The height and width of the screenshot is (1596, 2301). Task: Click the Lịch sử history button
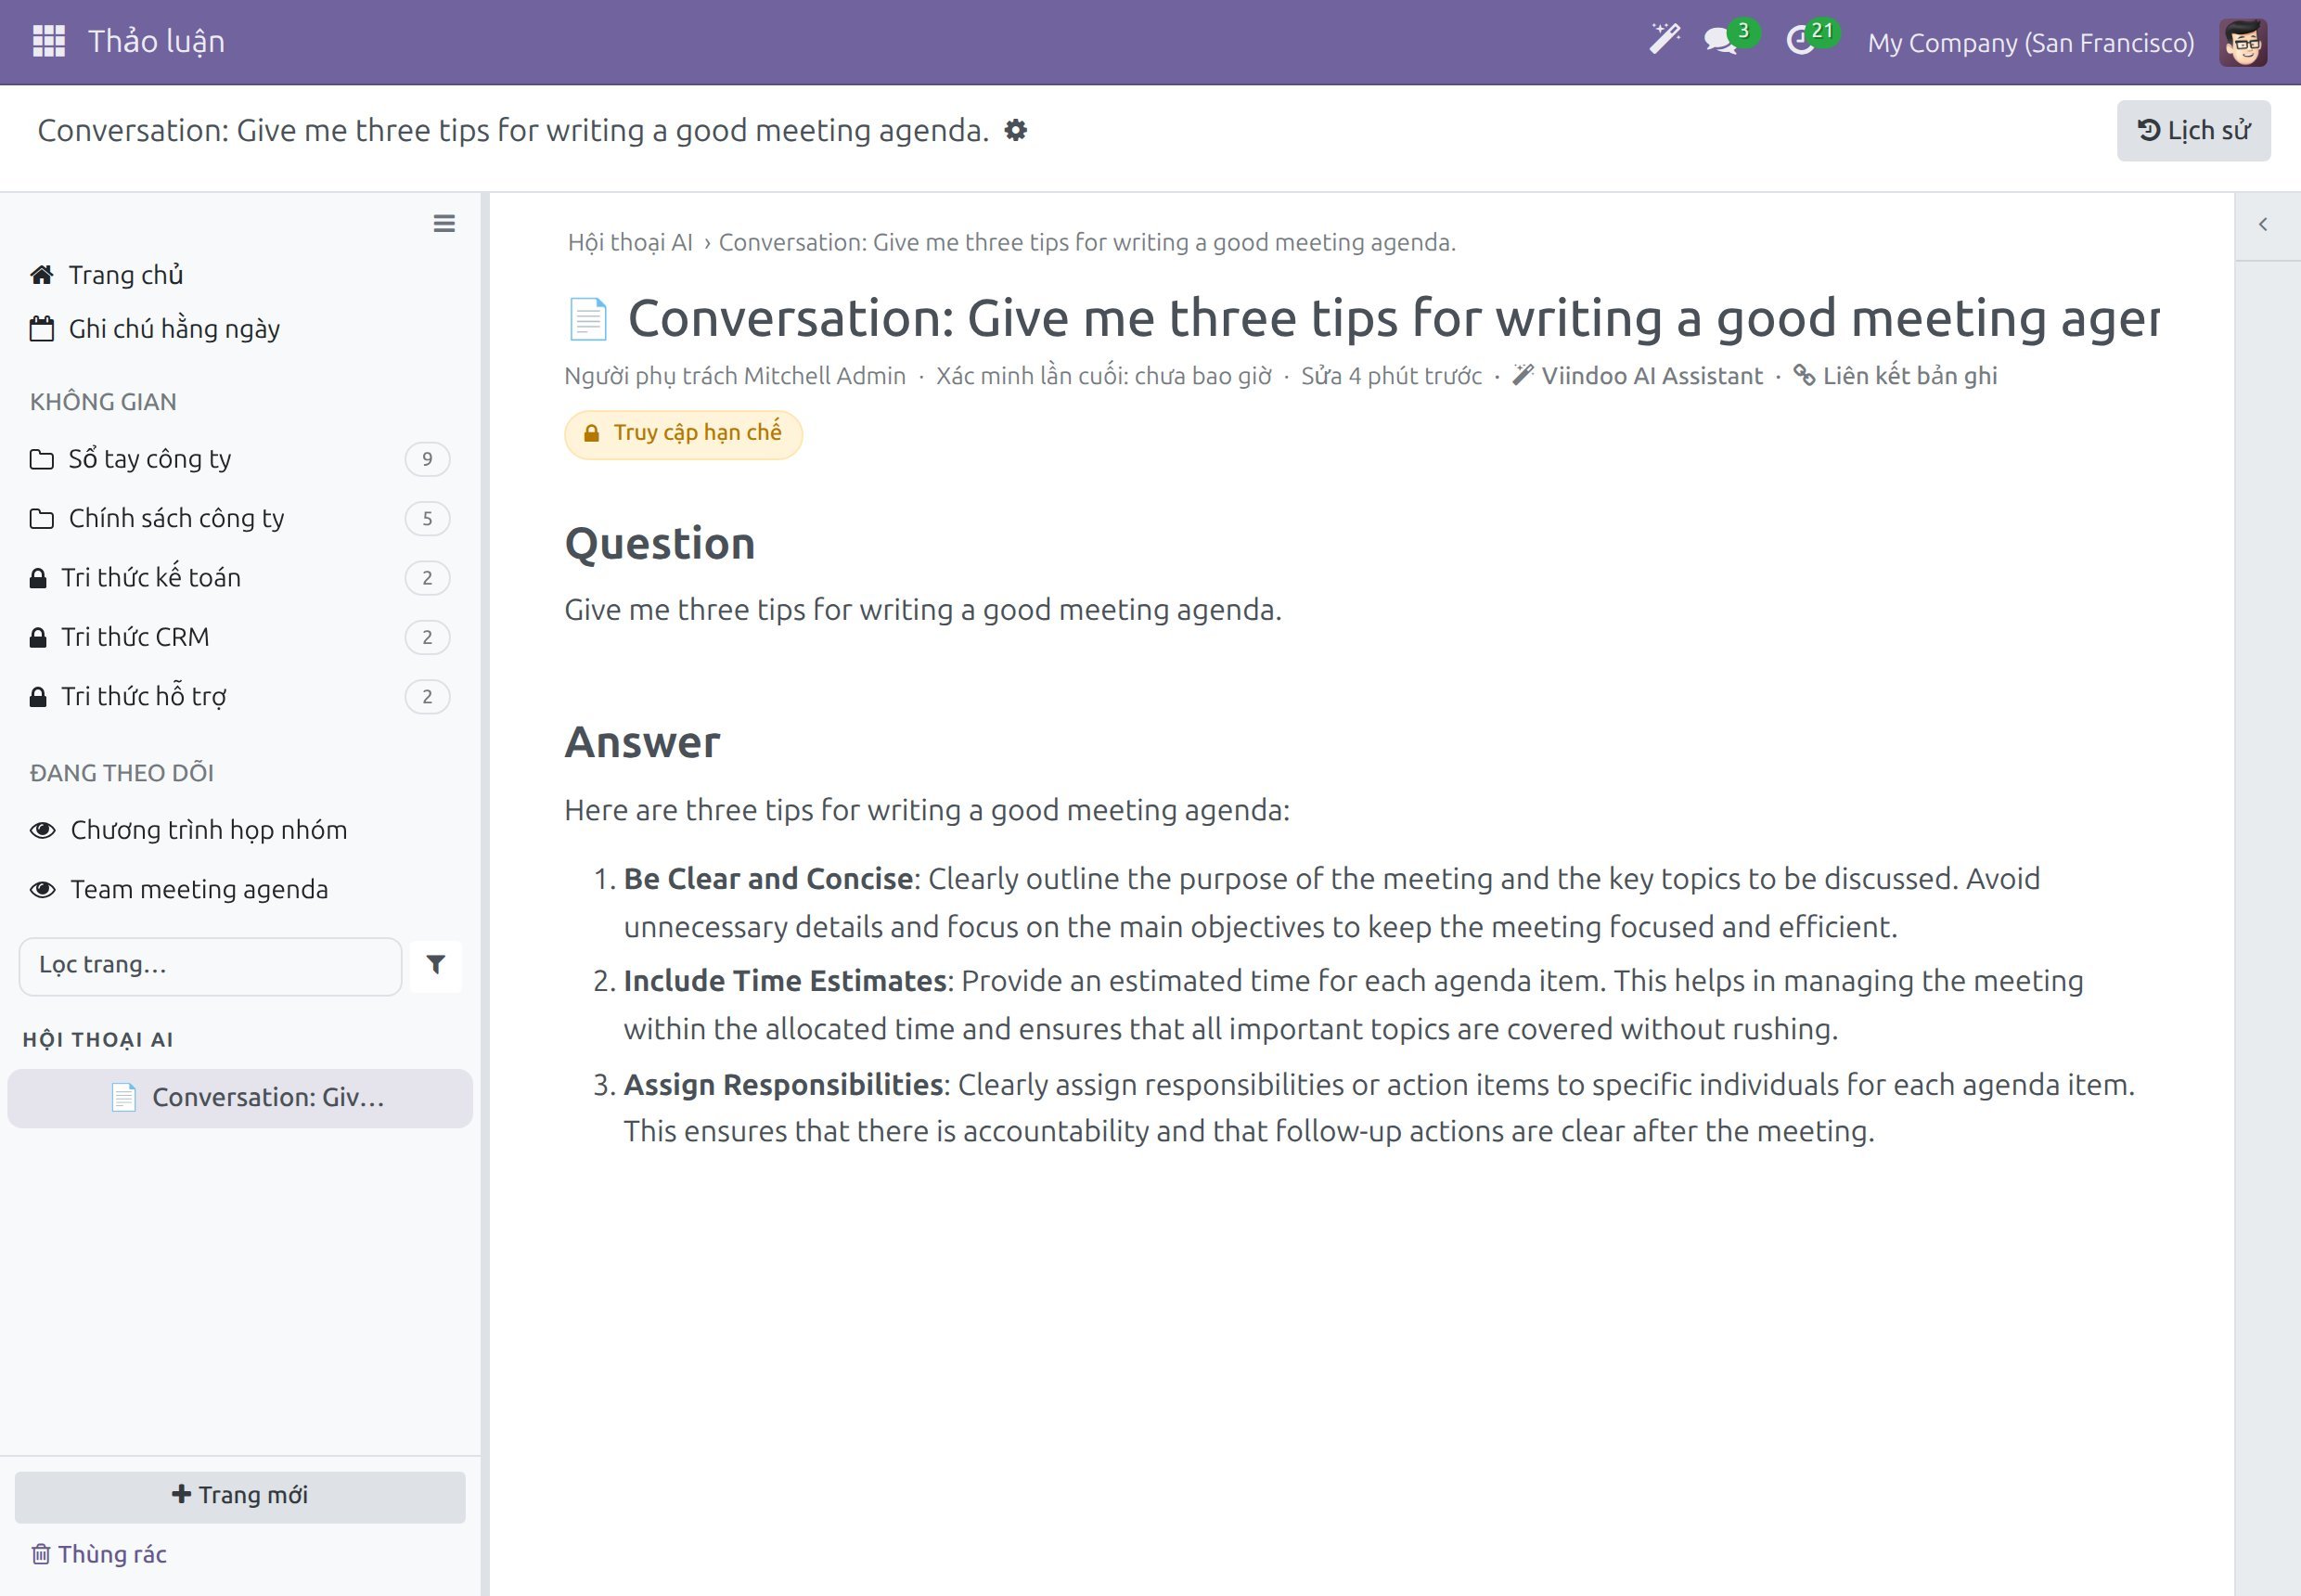[2193, 130]
